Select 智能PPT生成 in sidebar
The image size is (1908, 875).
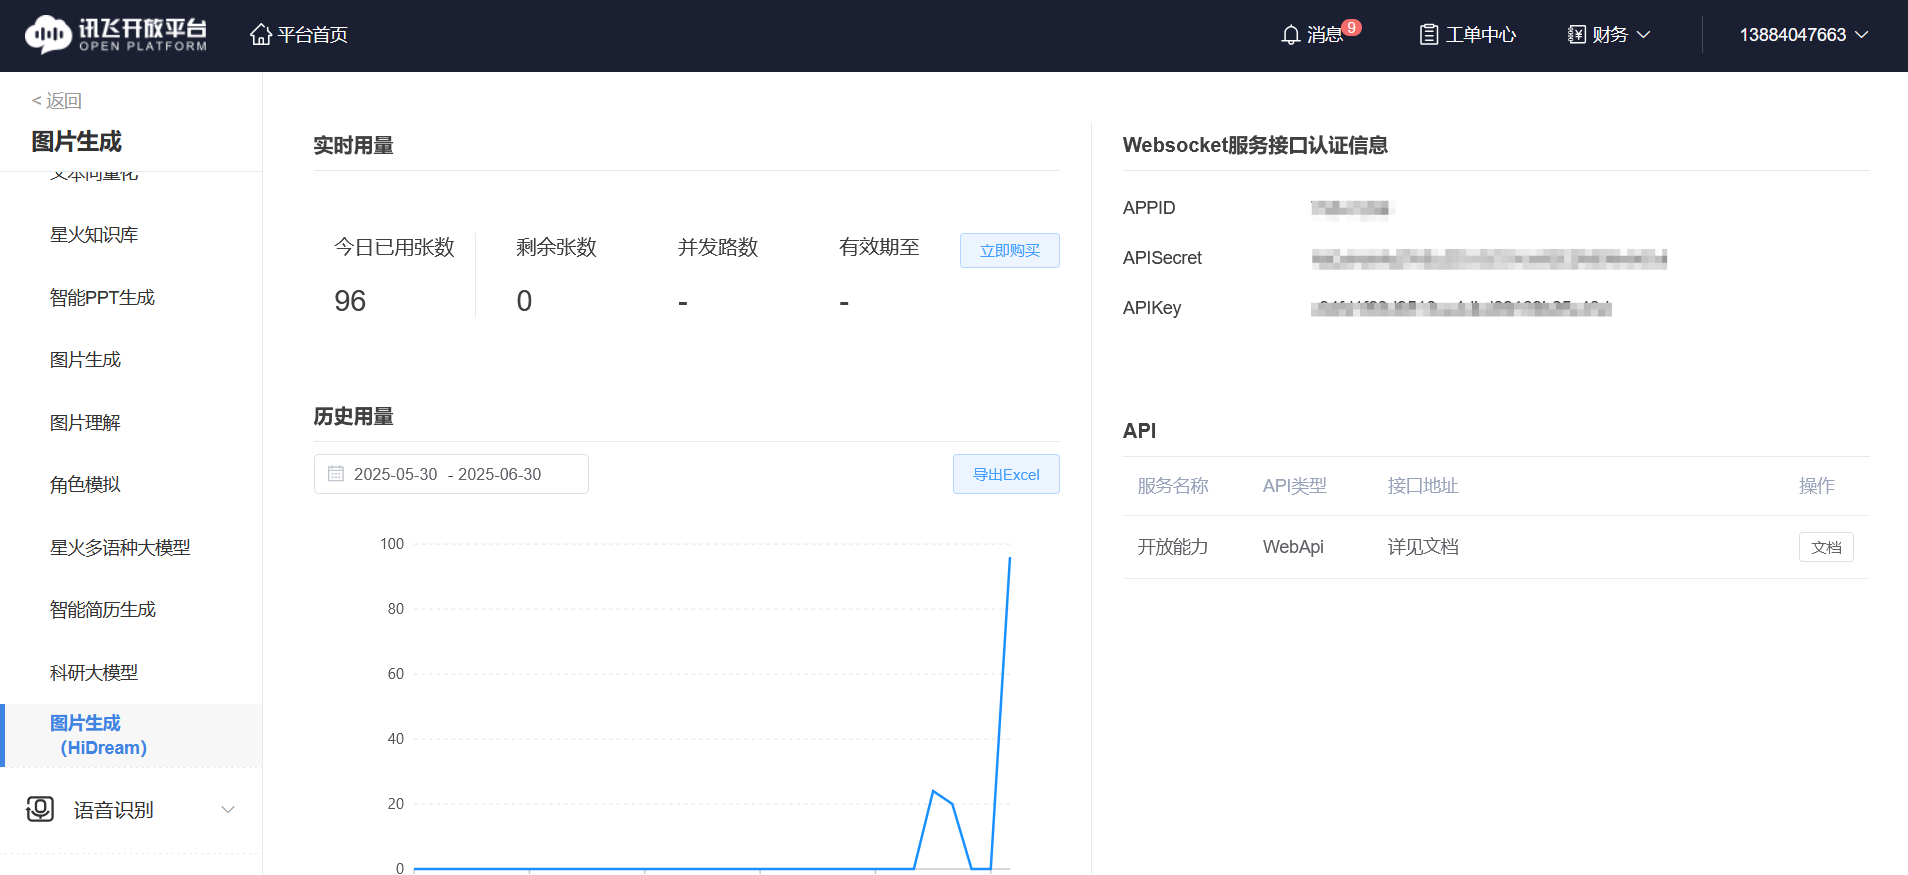coord(102,297)
